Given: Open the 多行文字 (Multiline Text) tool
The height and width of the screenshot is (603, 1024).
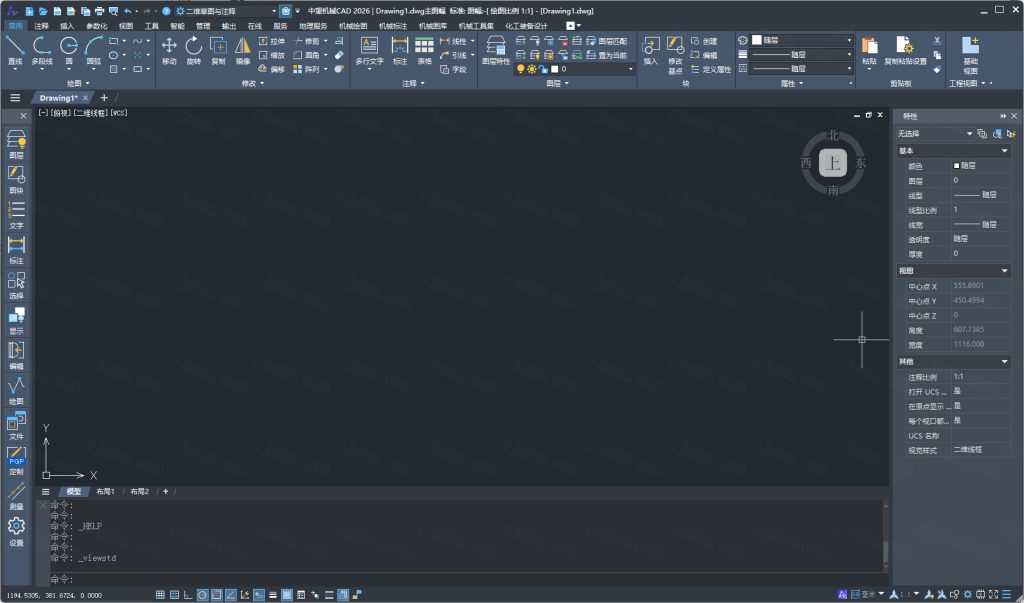Looking at the screenshot, I should [x=369, y=48].
